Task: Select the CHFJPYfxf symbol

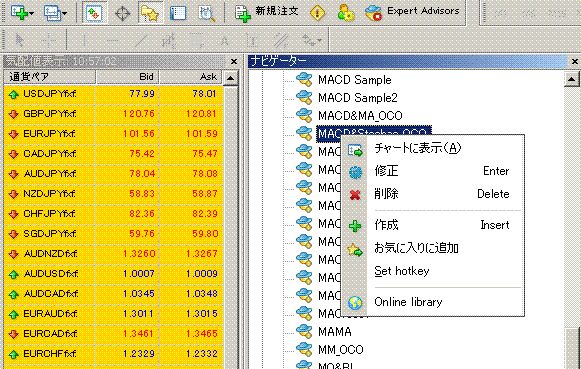Action: click(x=50, y=214)
